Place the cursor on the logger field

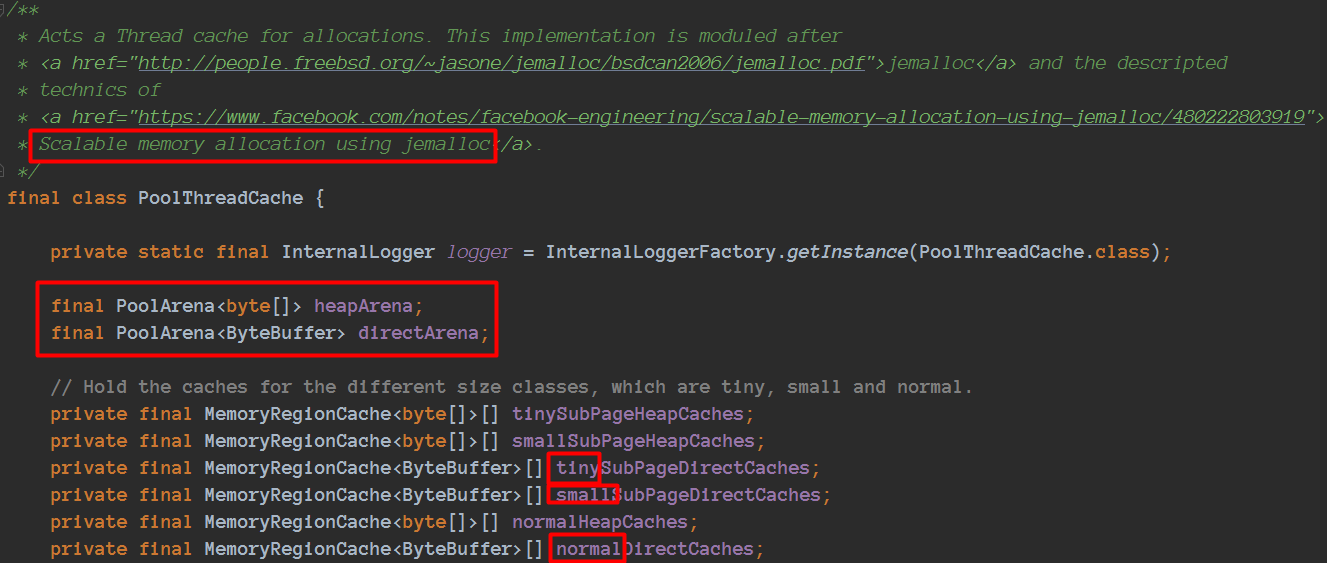coord(479,252)
